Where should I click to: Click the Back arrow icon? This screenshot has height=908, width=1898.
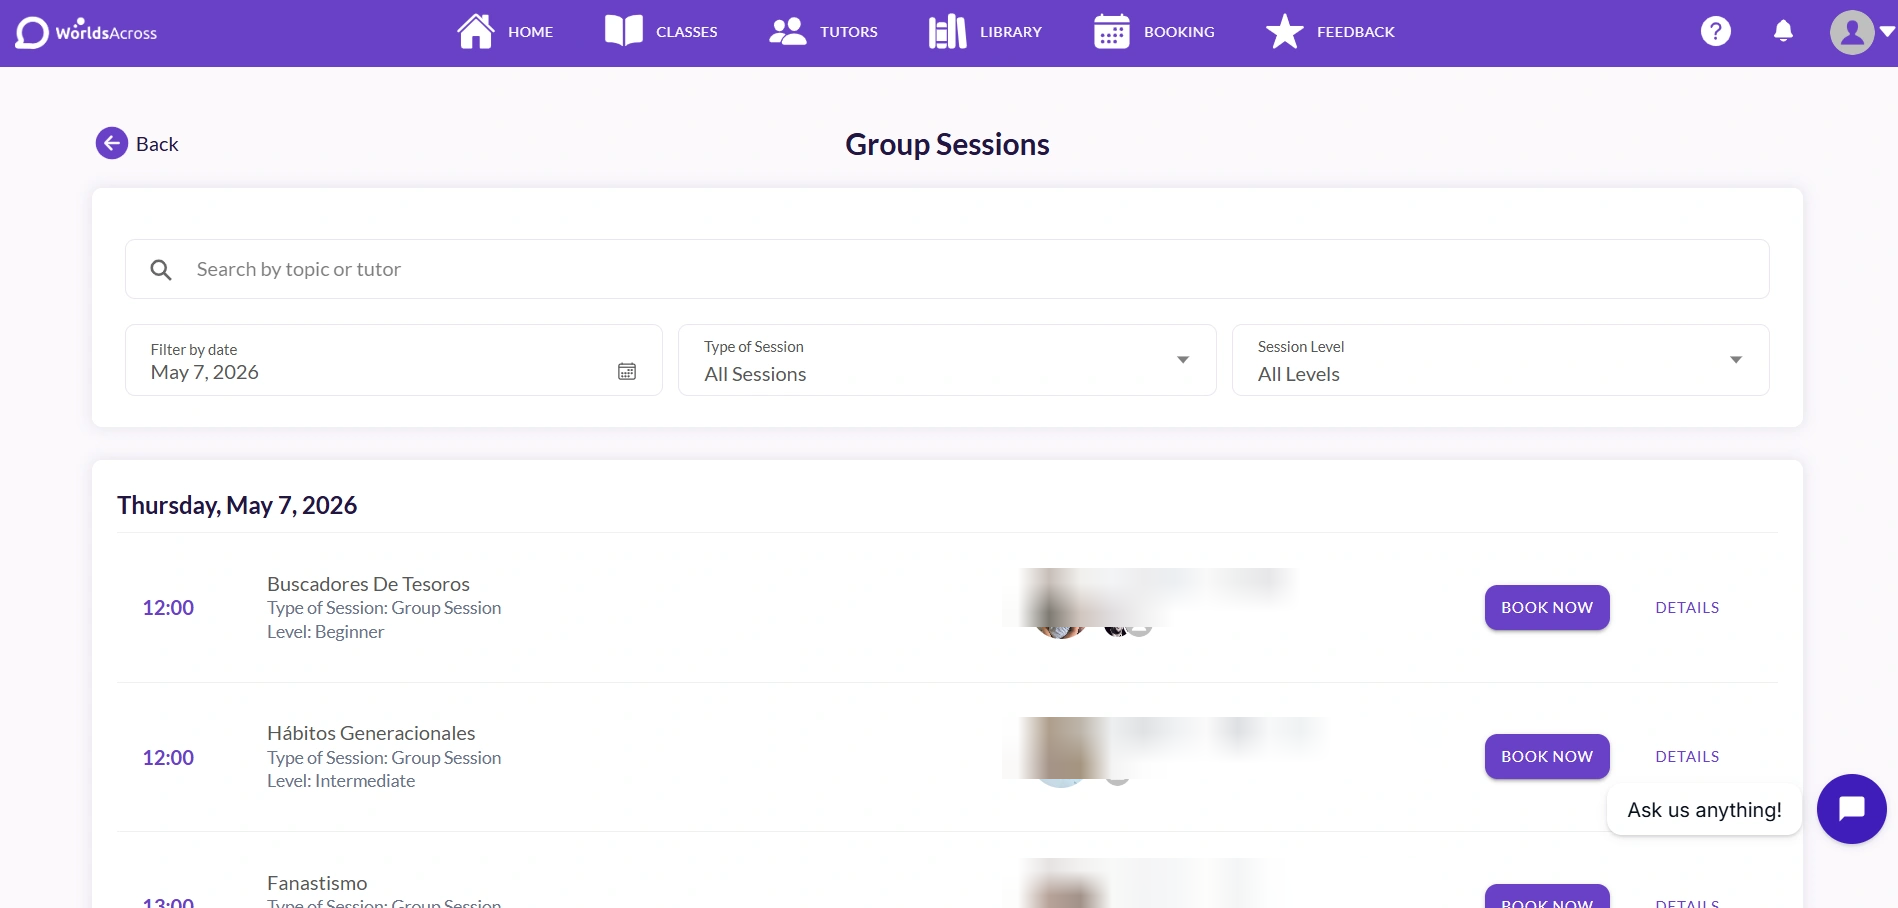[x=112, y=143]
